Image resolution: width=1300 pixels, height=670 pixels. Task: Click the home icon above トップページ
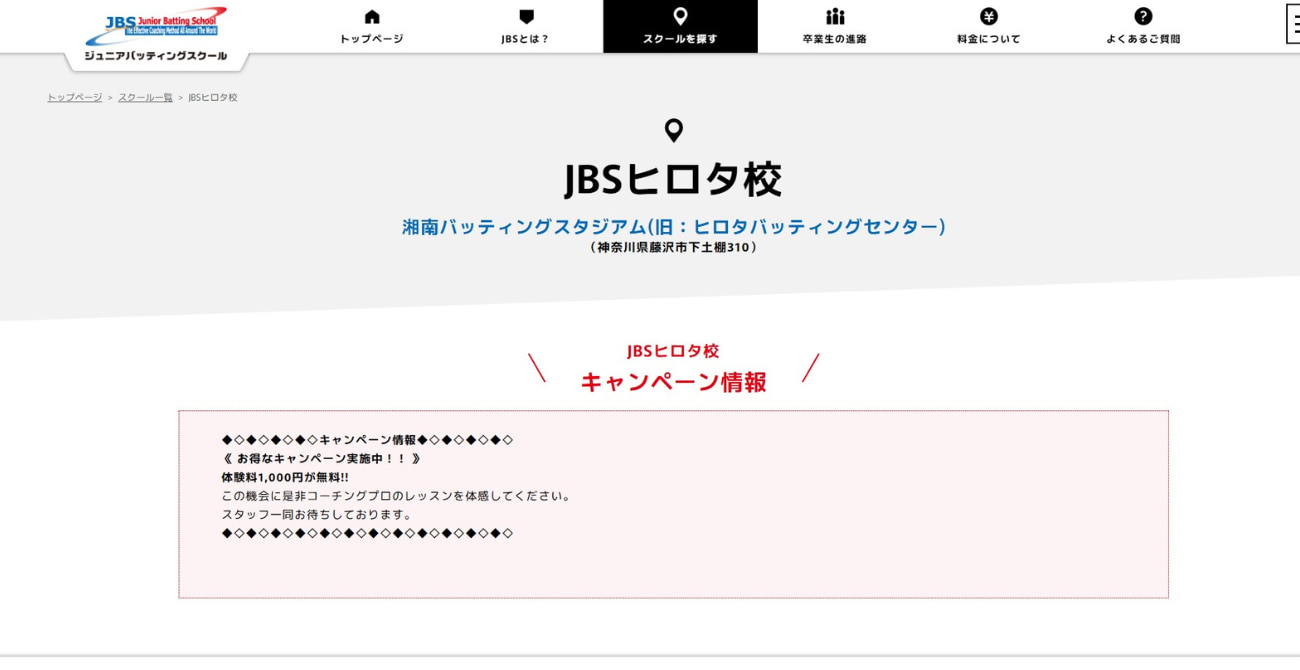pyautogui.click(x=371, y=16)
